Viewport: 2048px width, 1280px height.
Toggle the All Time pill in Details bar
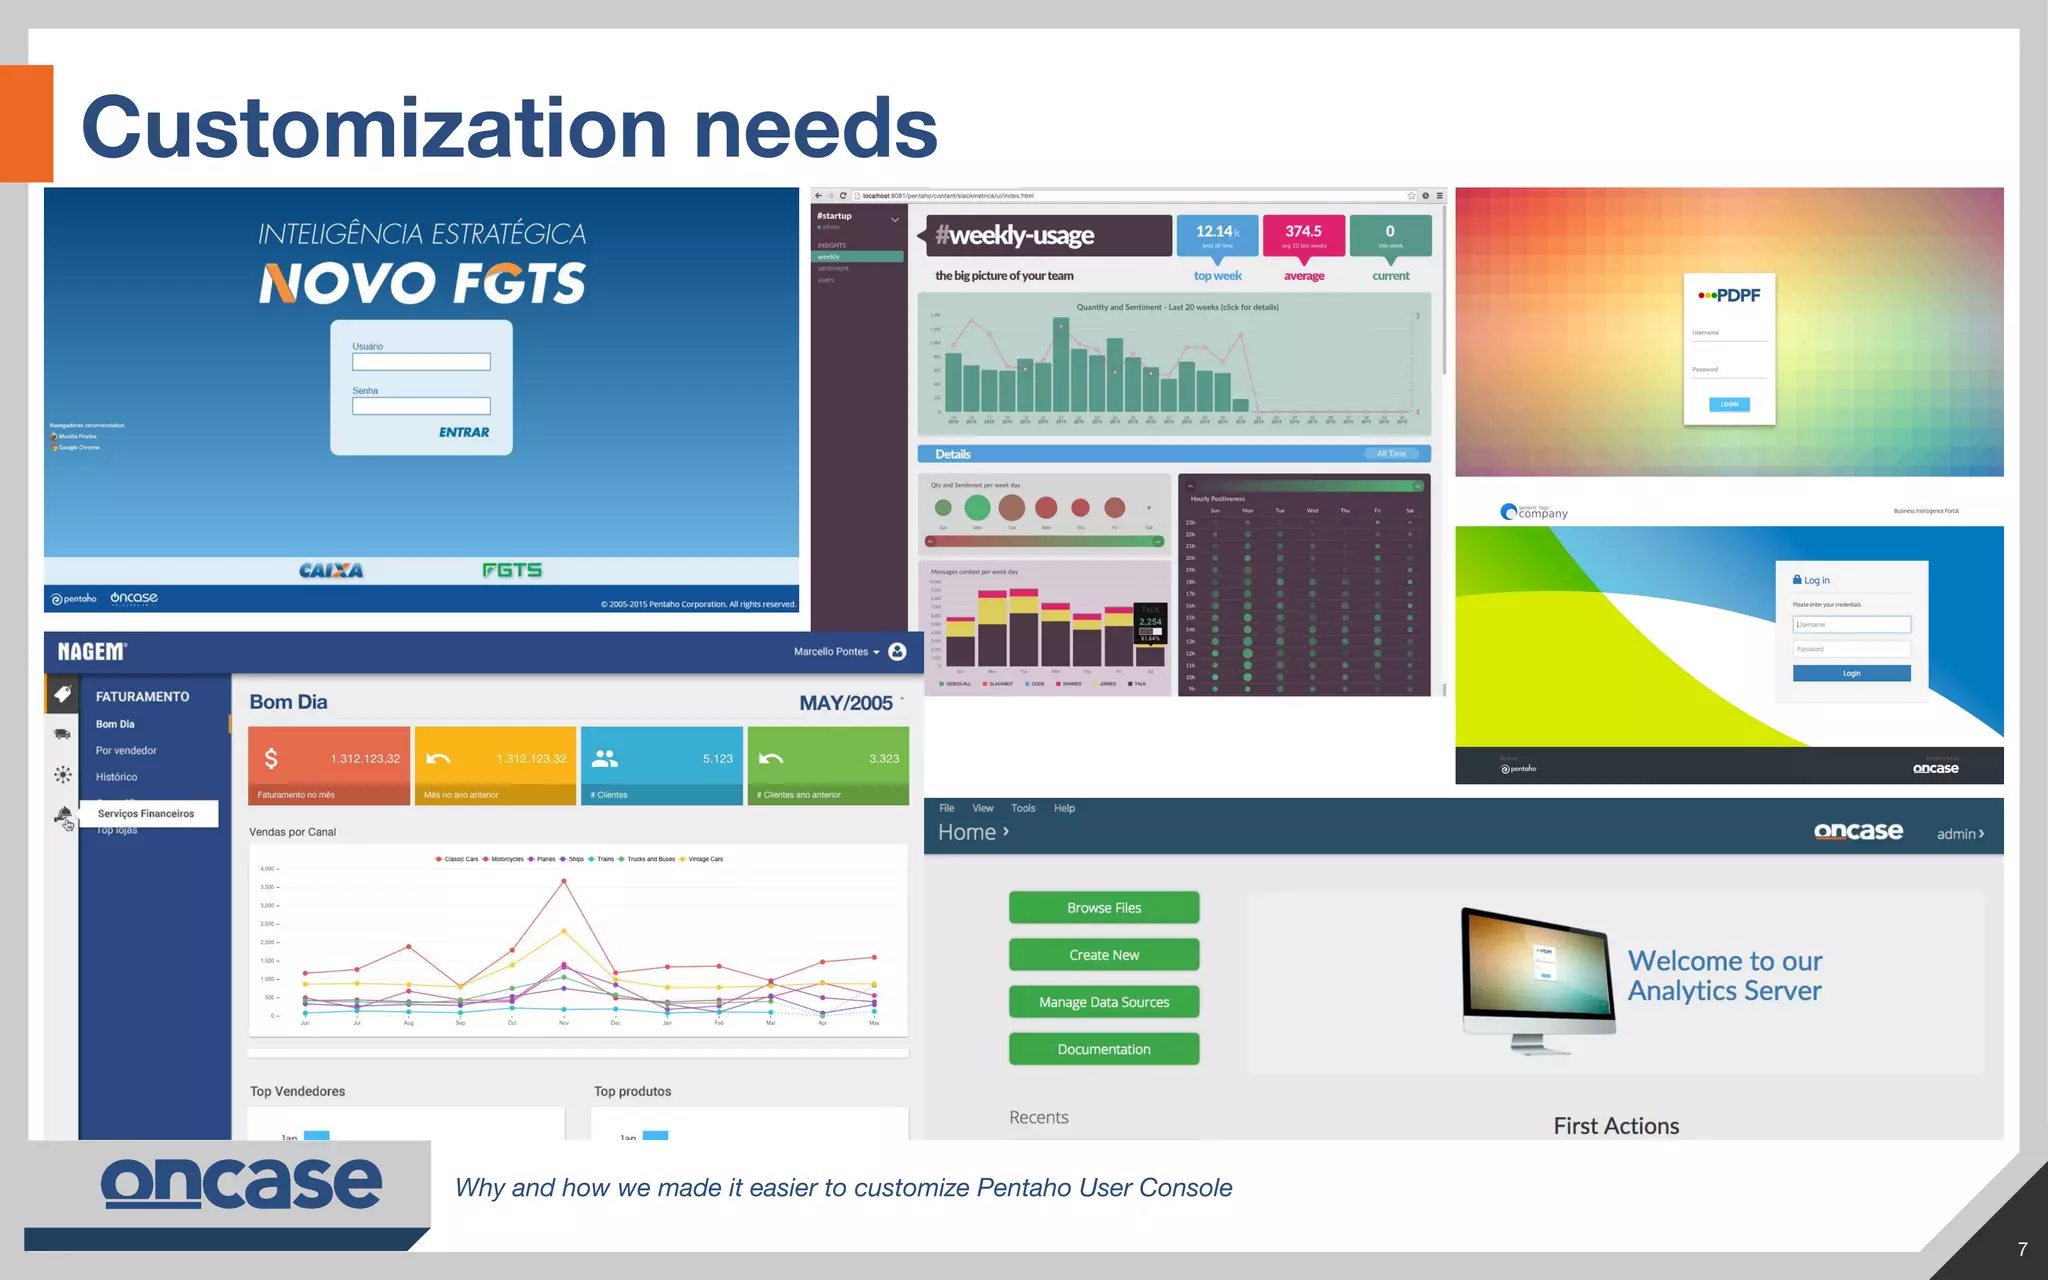click(1391, 454)
